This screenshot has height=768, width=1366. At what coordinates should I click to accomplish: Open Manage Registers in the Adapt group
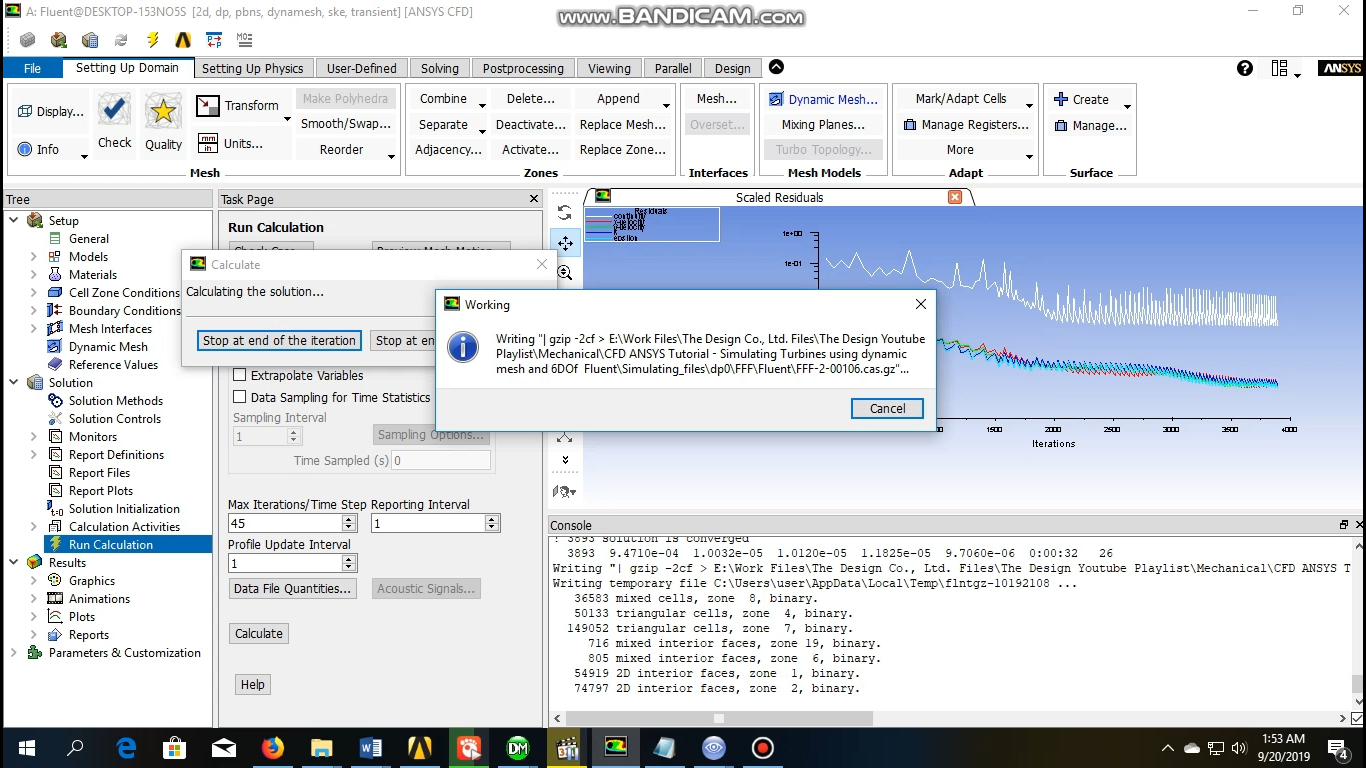pos(966,124)
